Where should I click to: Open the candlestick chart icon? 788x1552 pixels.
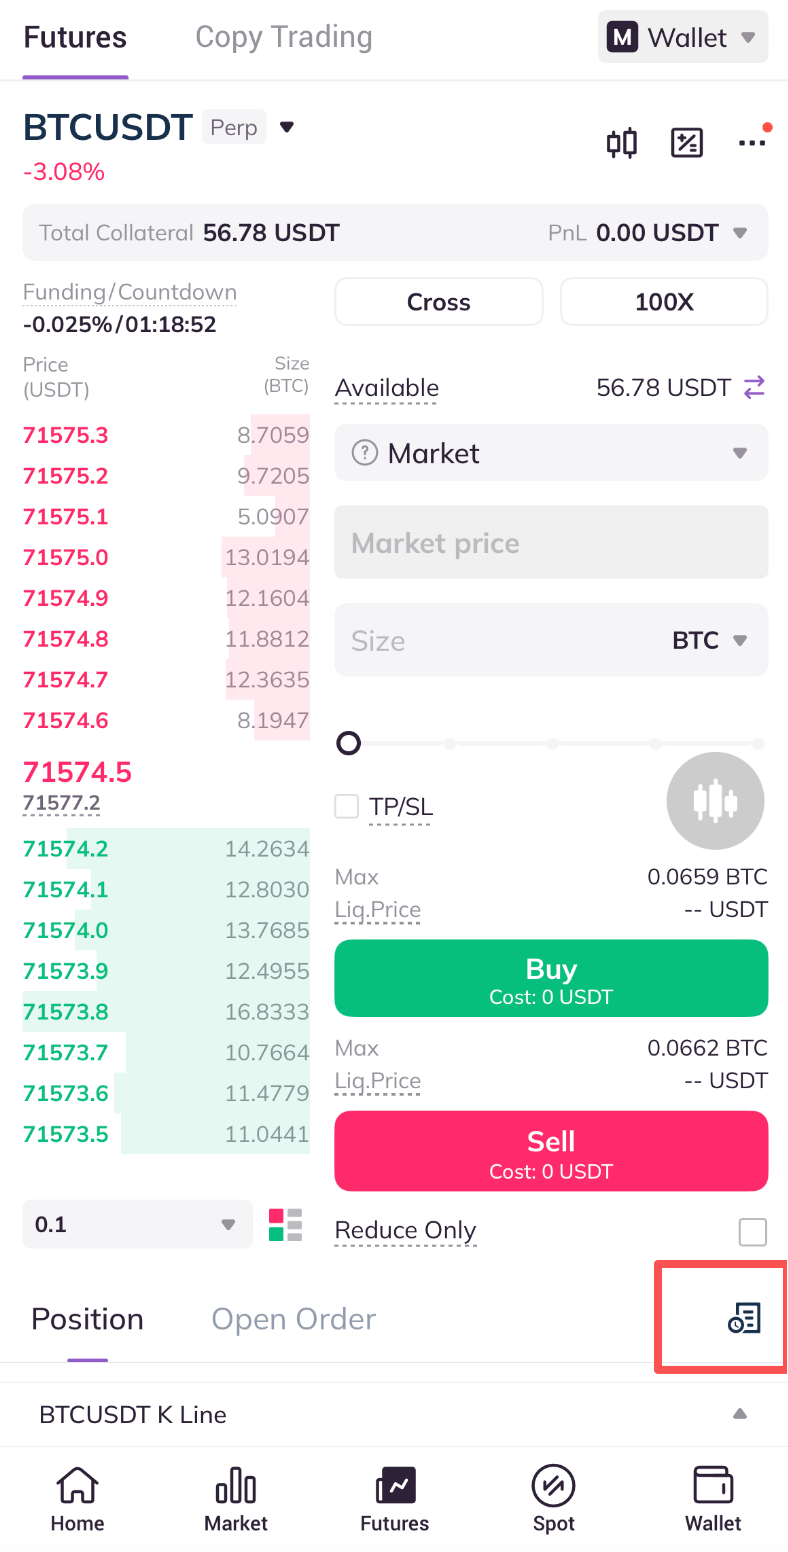click(x=622, y=143)
